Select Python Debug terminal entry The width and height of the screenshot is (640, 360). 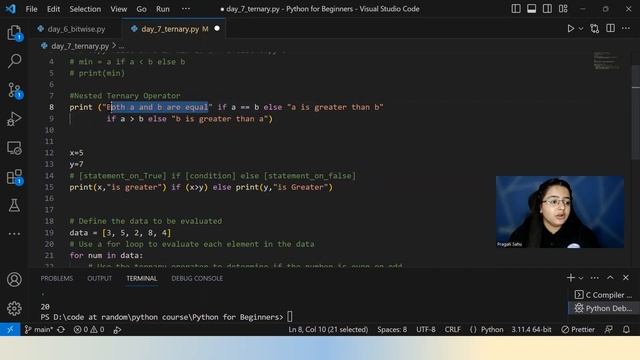603,308
